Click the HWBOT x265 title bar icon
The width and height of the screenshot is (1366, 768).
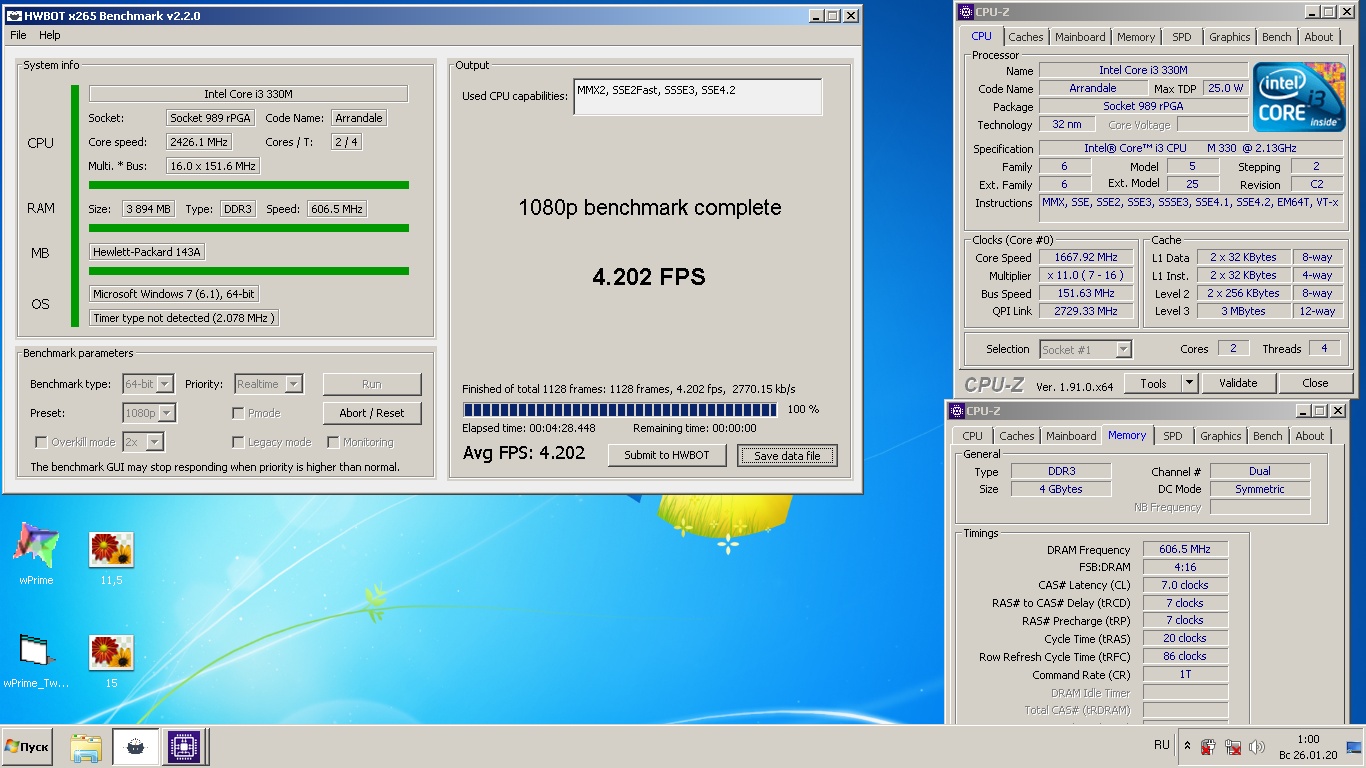[x=14, y=16]
